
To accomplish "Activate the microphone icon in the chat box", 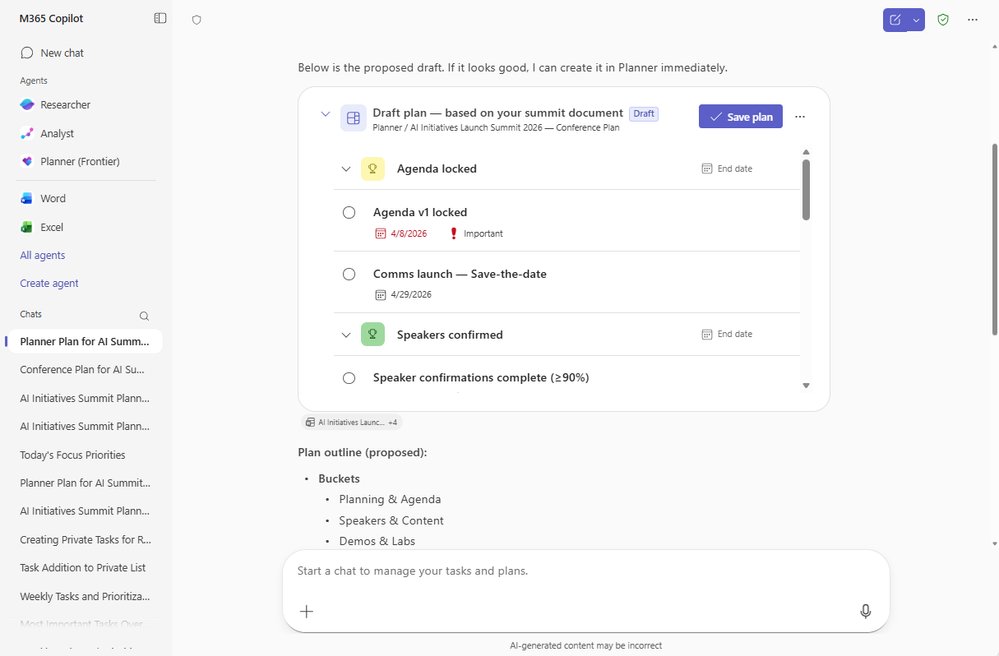I will click(x=865, y=610).
